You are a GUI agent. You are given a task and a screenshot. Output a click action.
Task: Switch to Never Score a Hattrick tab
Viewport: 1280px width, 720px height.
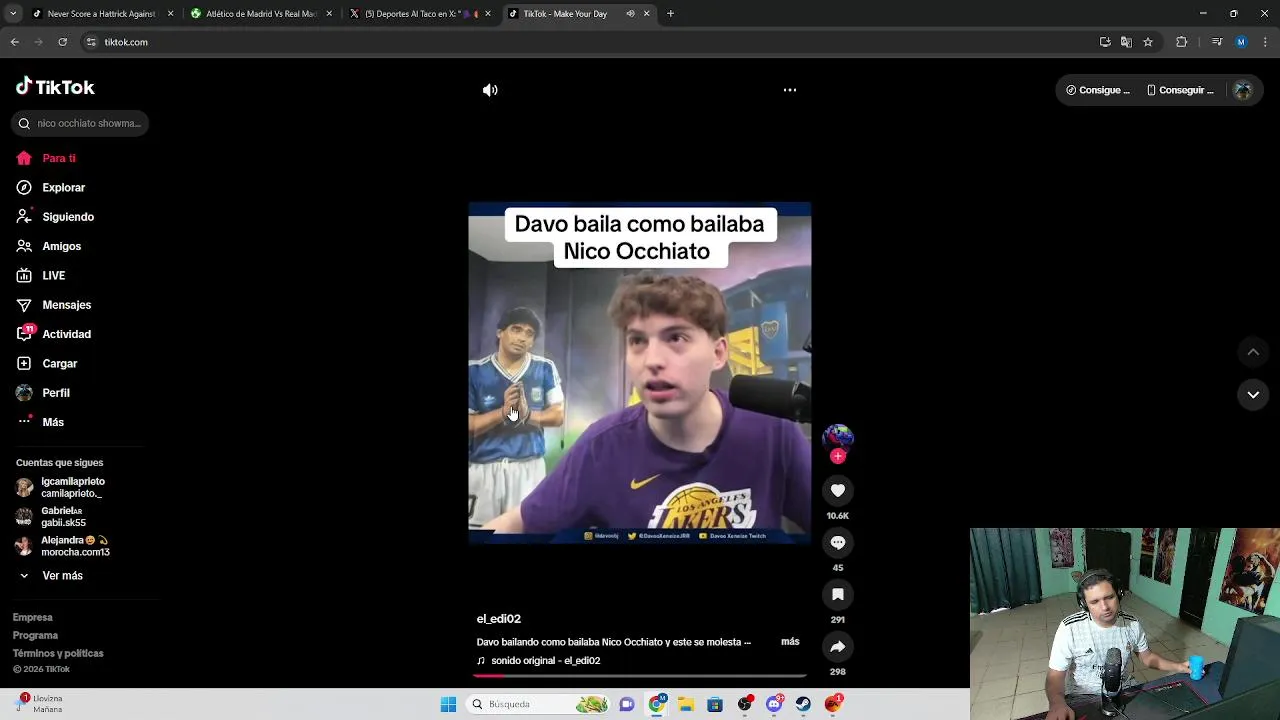pyautogui.click(x=102, y=14)
